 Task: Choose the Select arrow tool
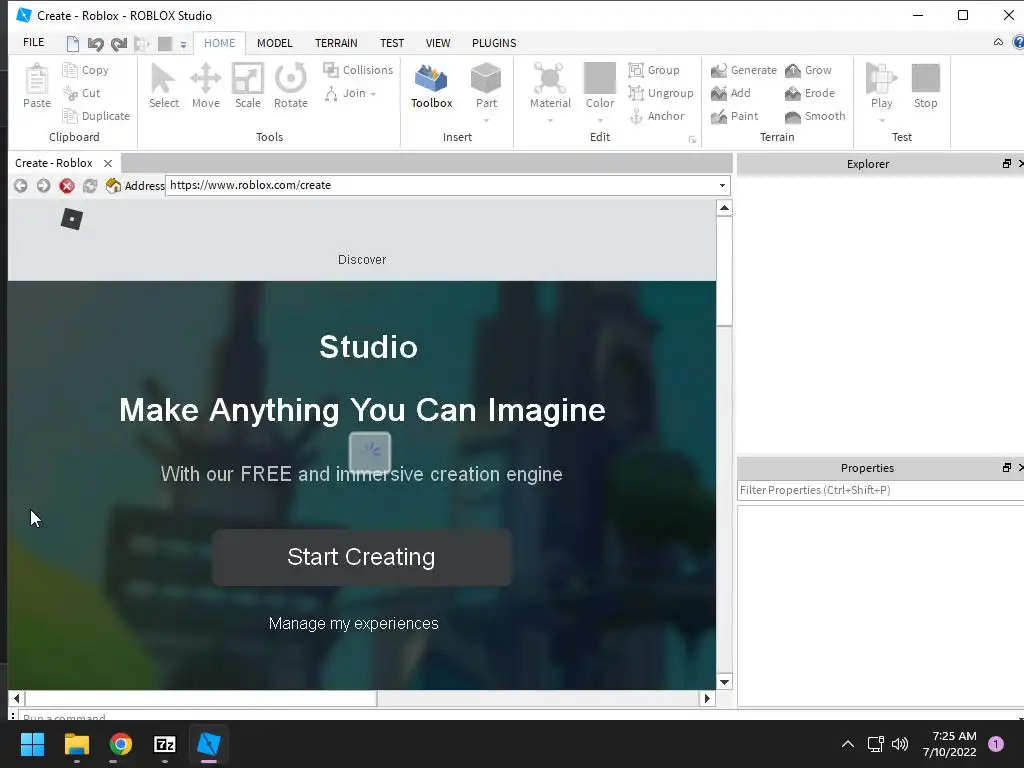(163, 86)
